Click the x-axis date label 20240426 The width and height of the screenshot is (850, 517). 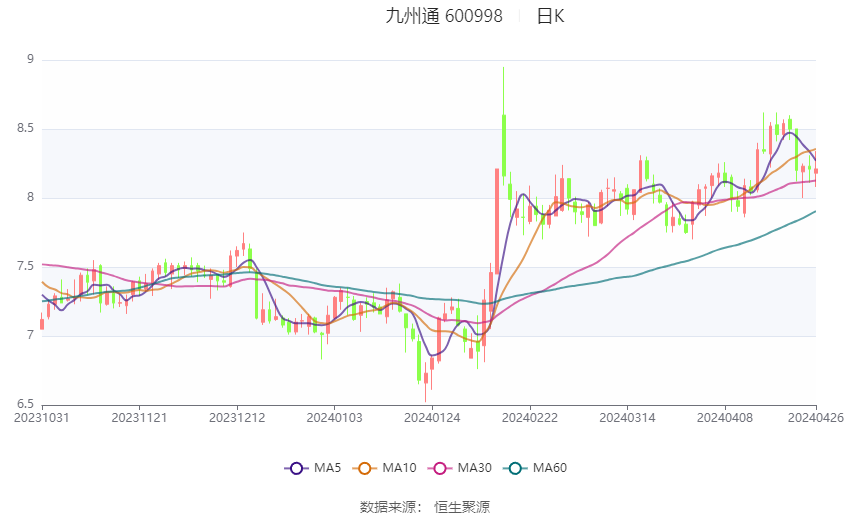point(816,418)
